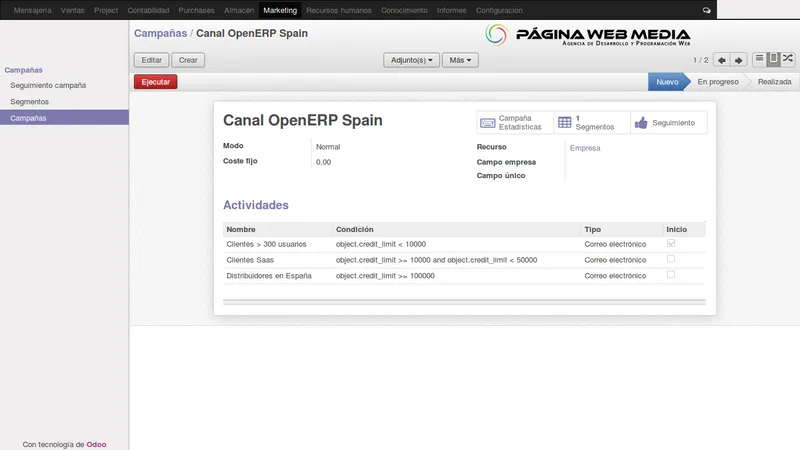The image size is (800, 450).
Task: Click the Normal mode value
Action: [x=328, y=147]
